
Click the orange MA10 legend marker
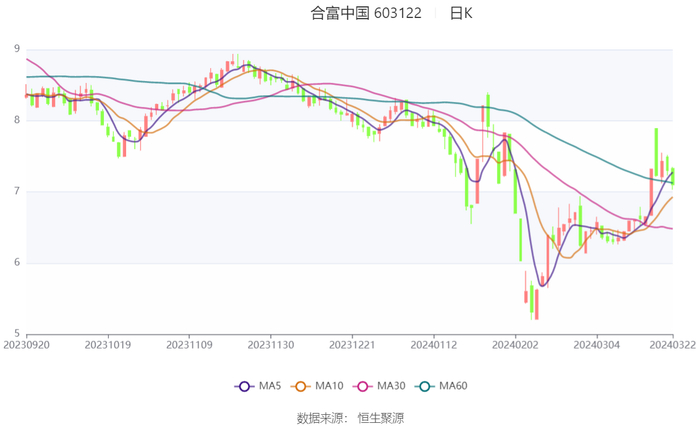coord(301,386)
